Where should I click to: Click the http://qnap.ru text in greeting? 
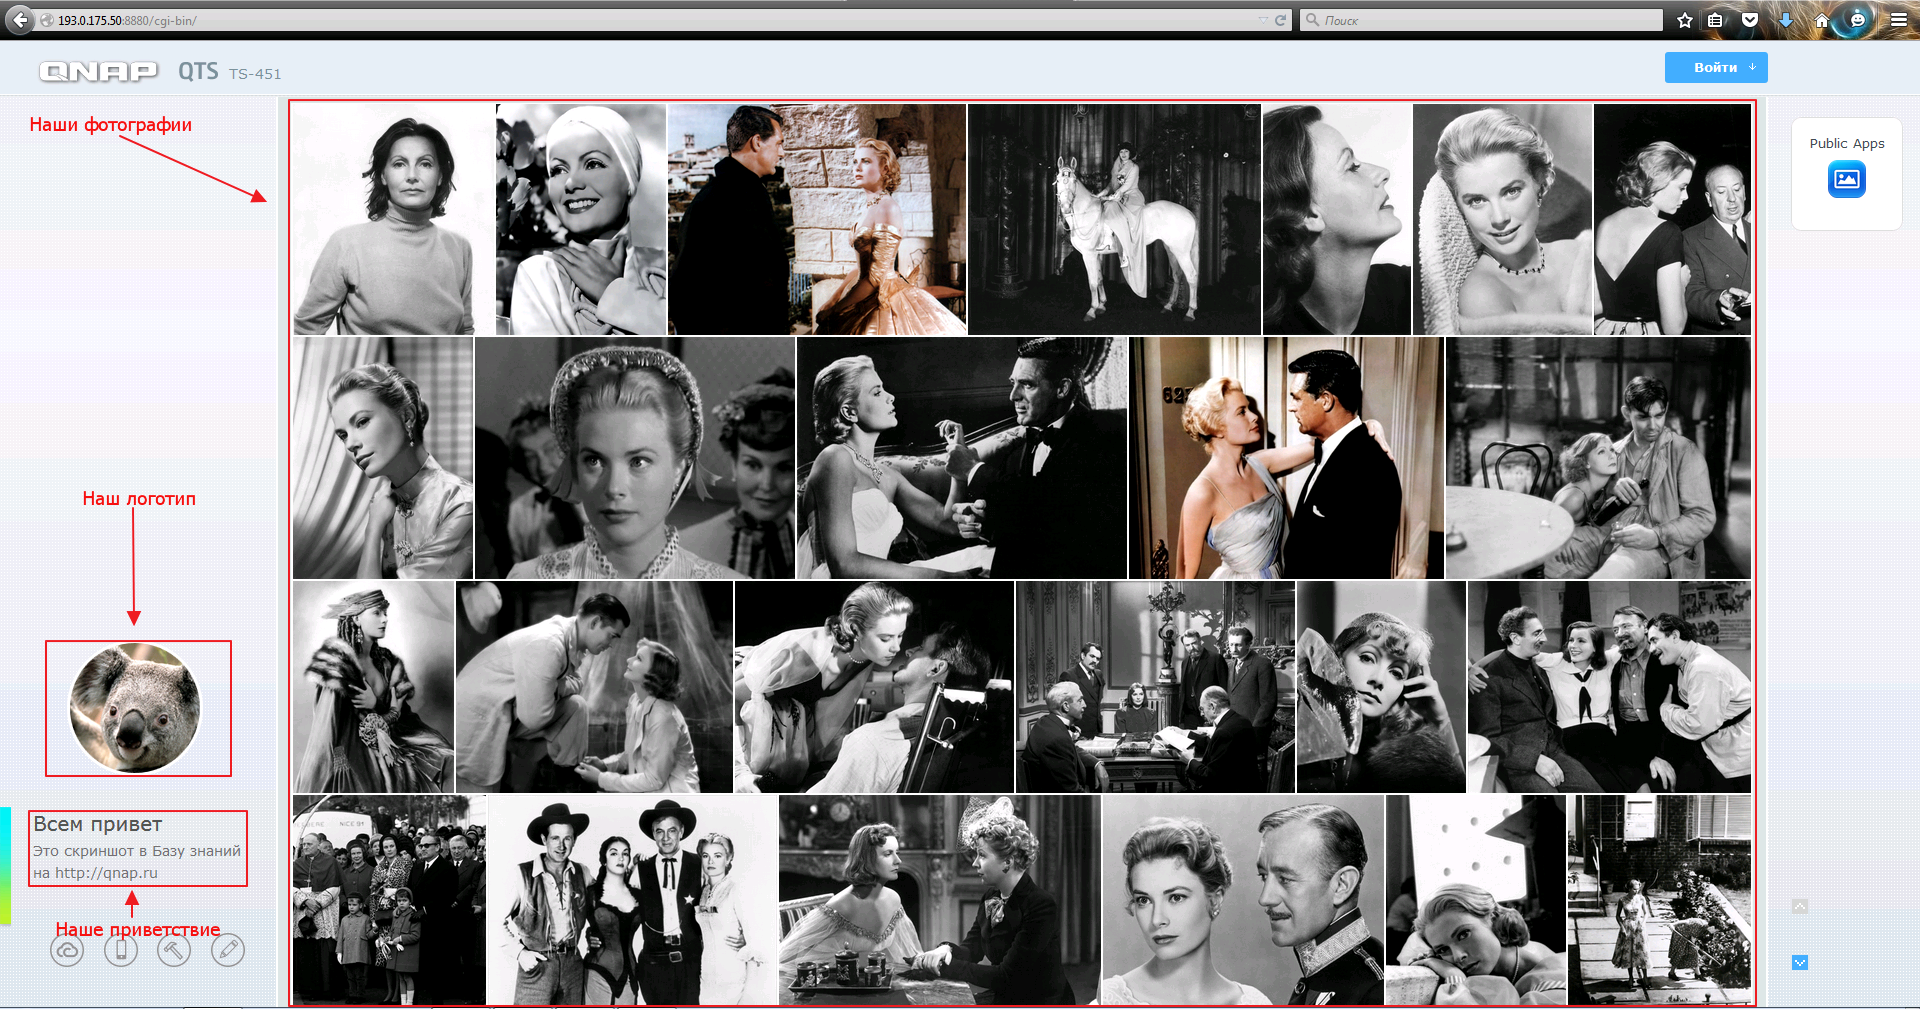[x=106, y=873]
